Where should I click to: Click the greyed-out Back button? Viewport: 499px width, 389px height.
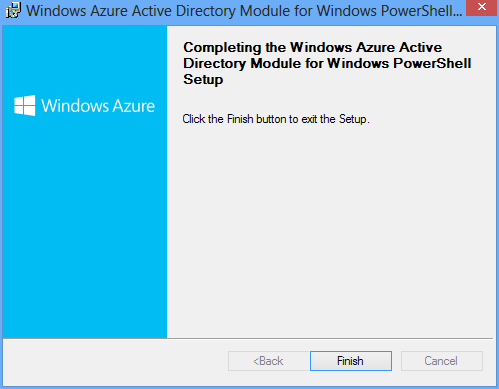tap(269, 361)
